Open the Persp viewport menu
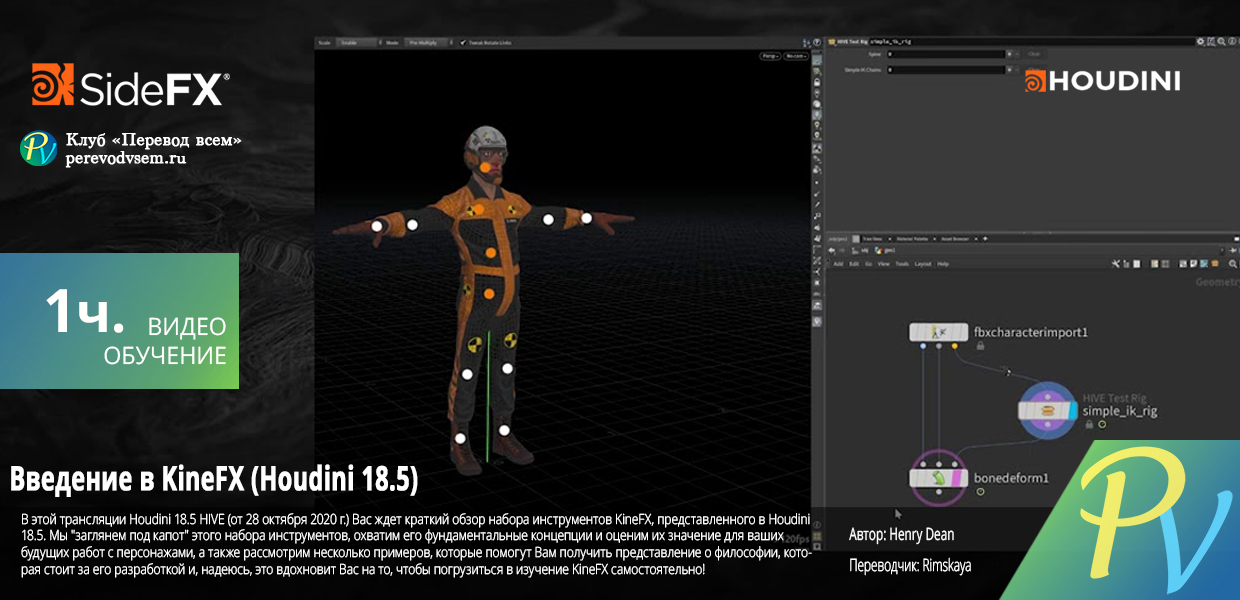The height and width of the screenshot is (600, 1240). pos(769,57)
